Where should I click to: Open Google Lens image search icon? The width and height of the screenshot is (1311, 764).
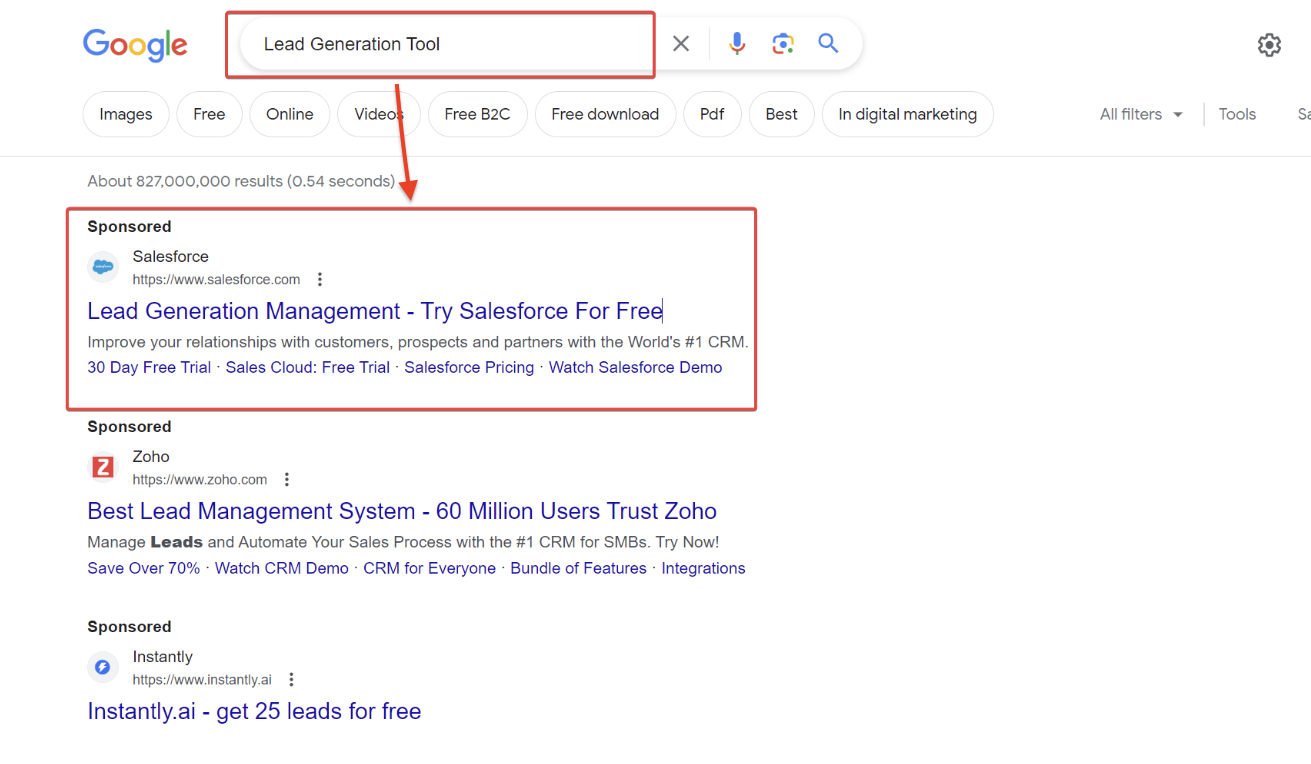point(783,44)
